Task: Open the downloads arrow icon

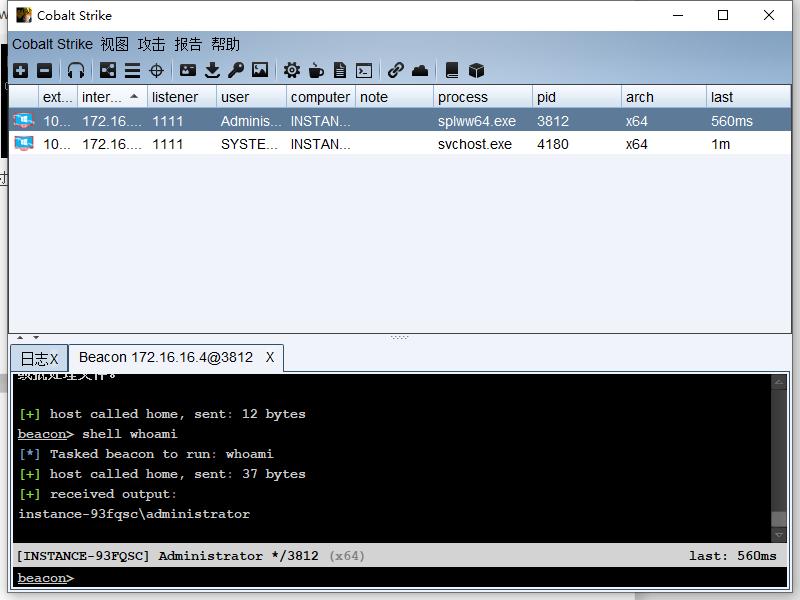Action: click(212, 70)
